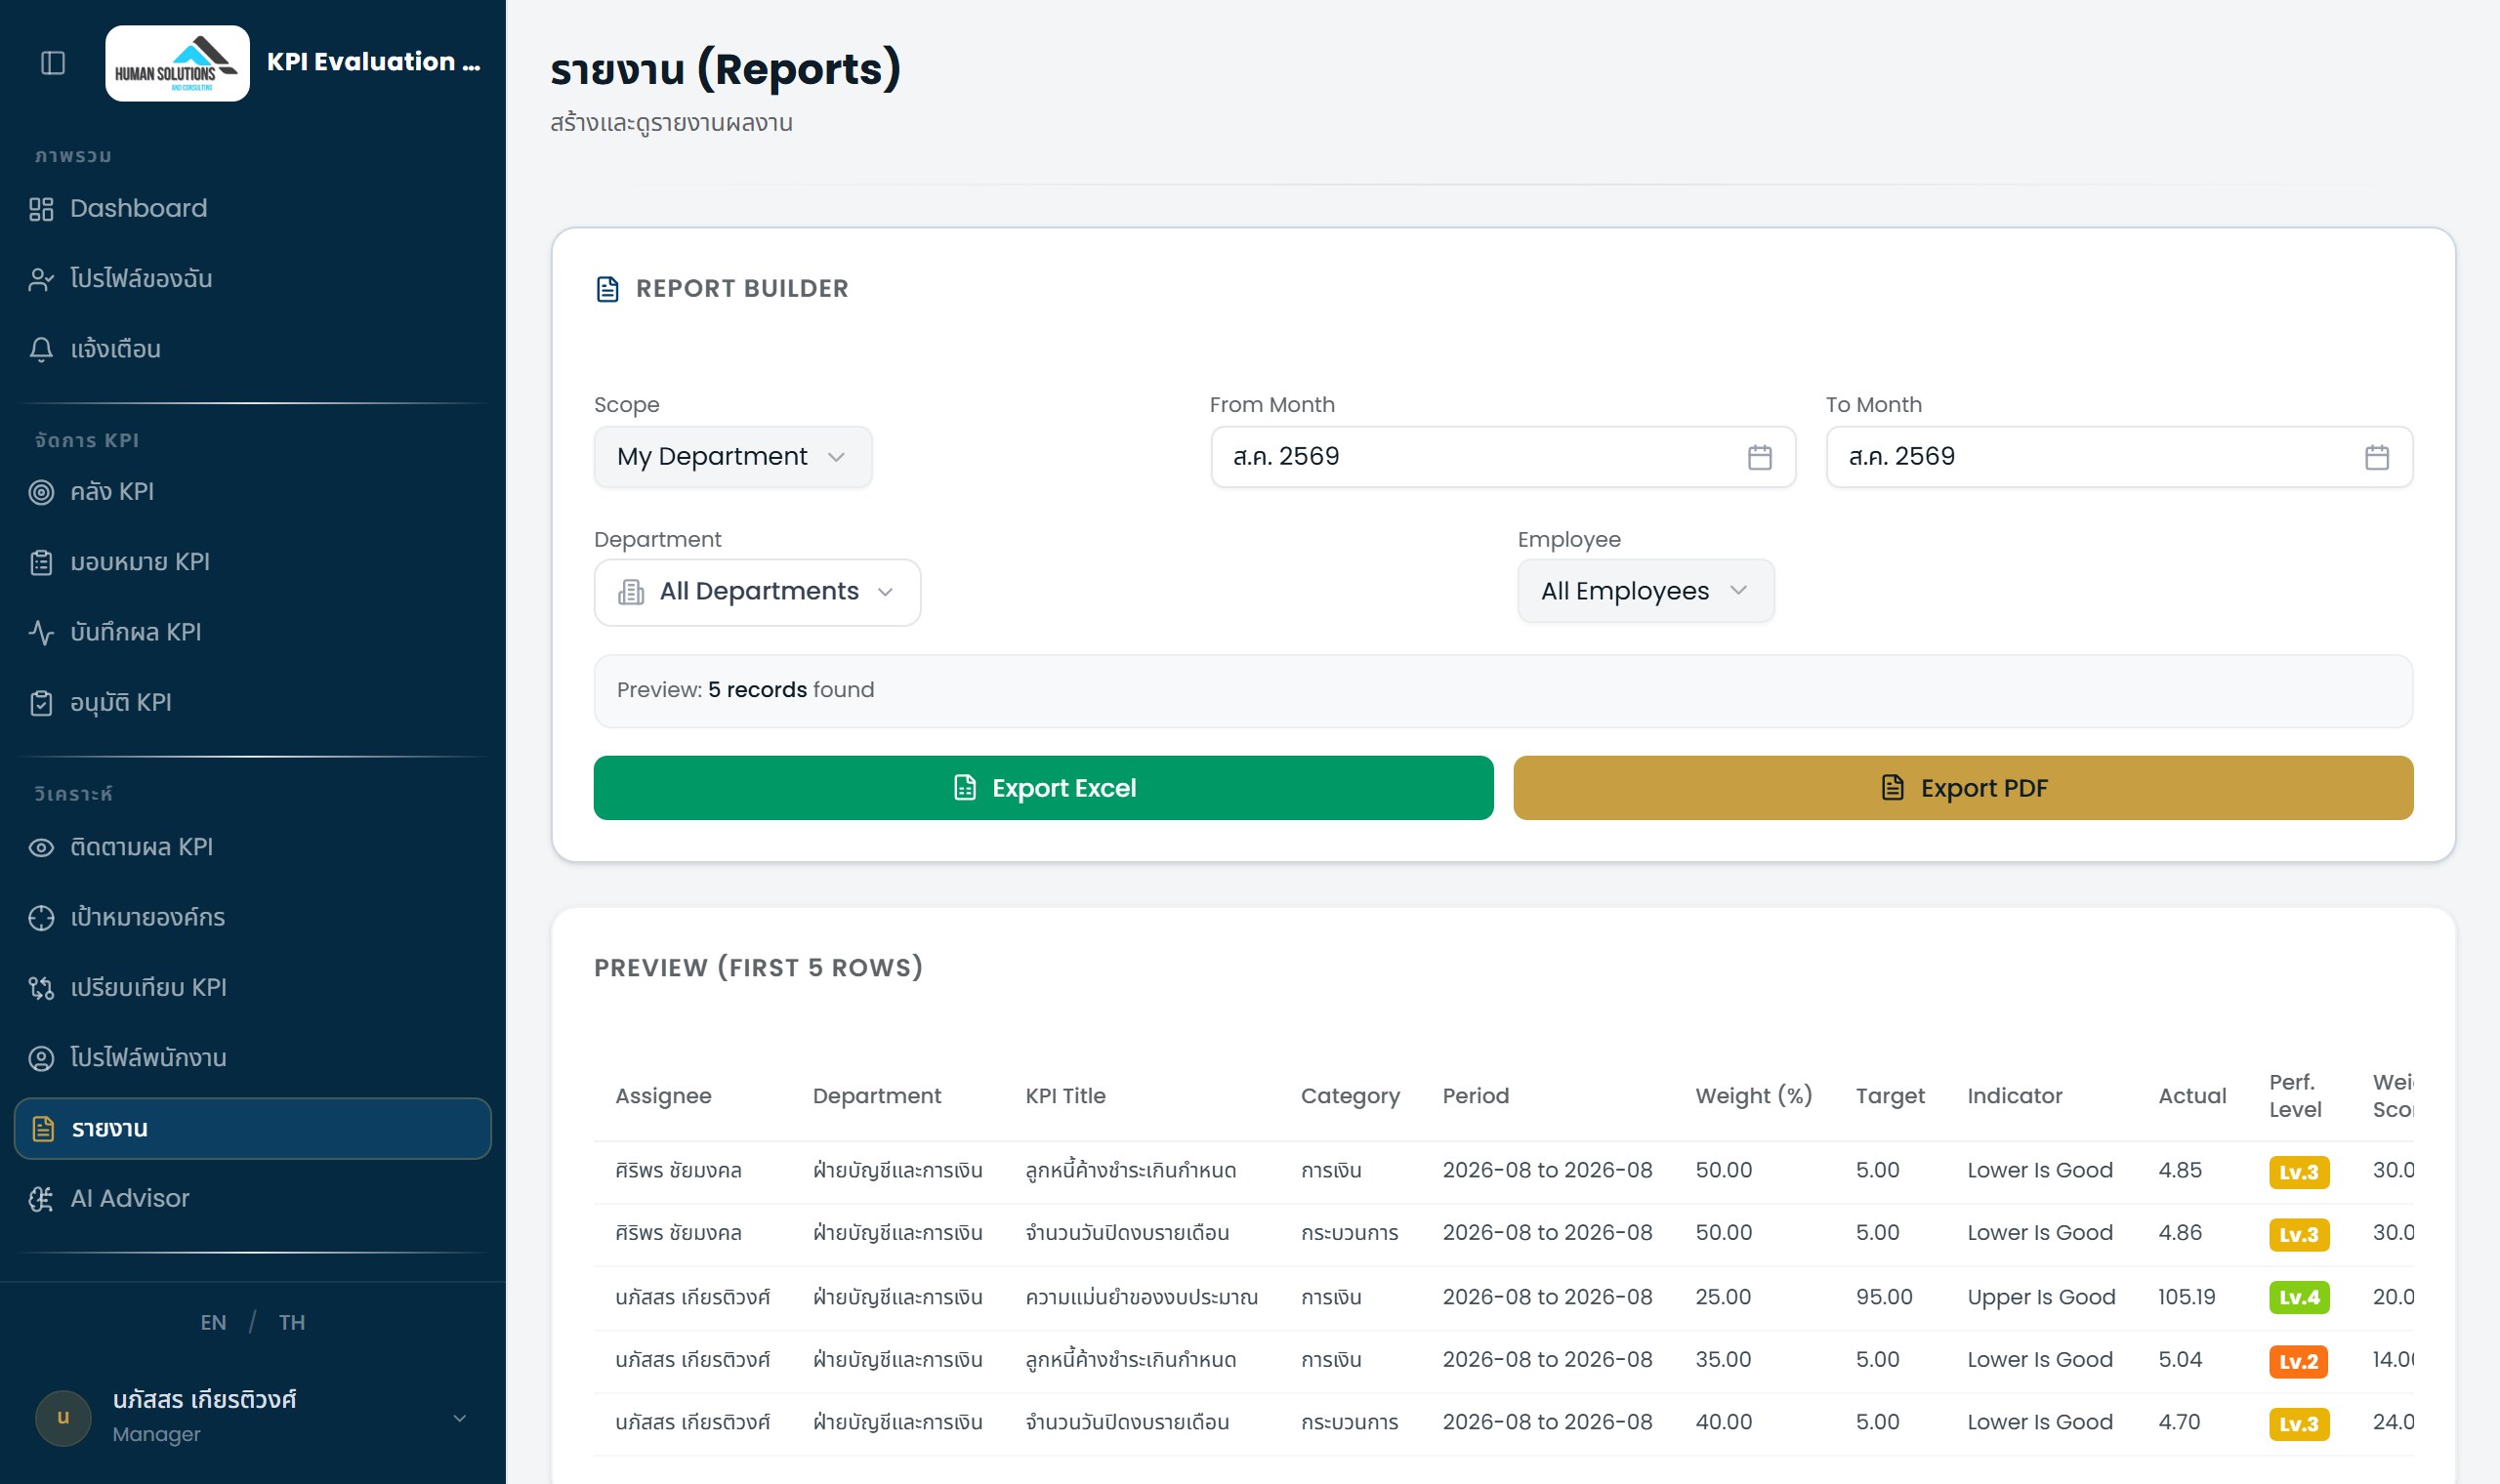The height and width of the screenshot is (1484, 2500).
Task: Click the Weight value 40.00
Action: coord(1722,1422)
